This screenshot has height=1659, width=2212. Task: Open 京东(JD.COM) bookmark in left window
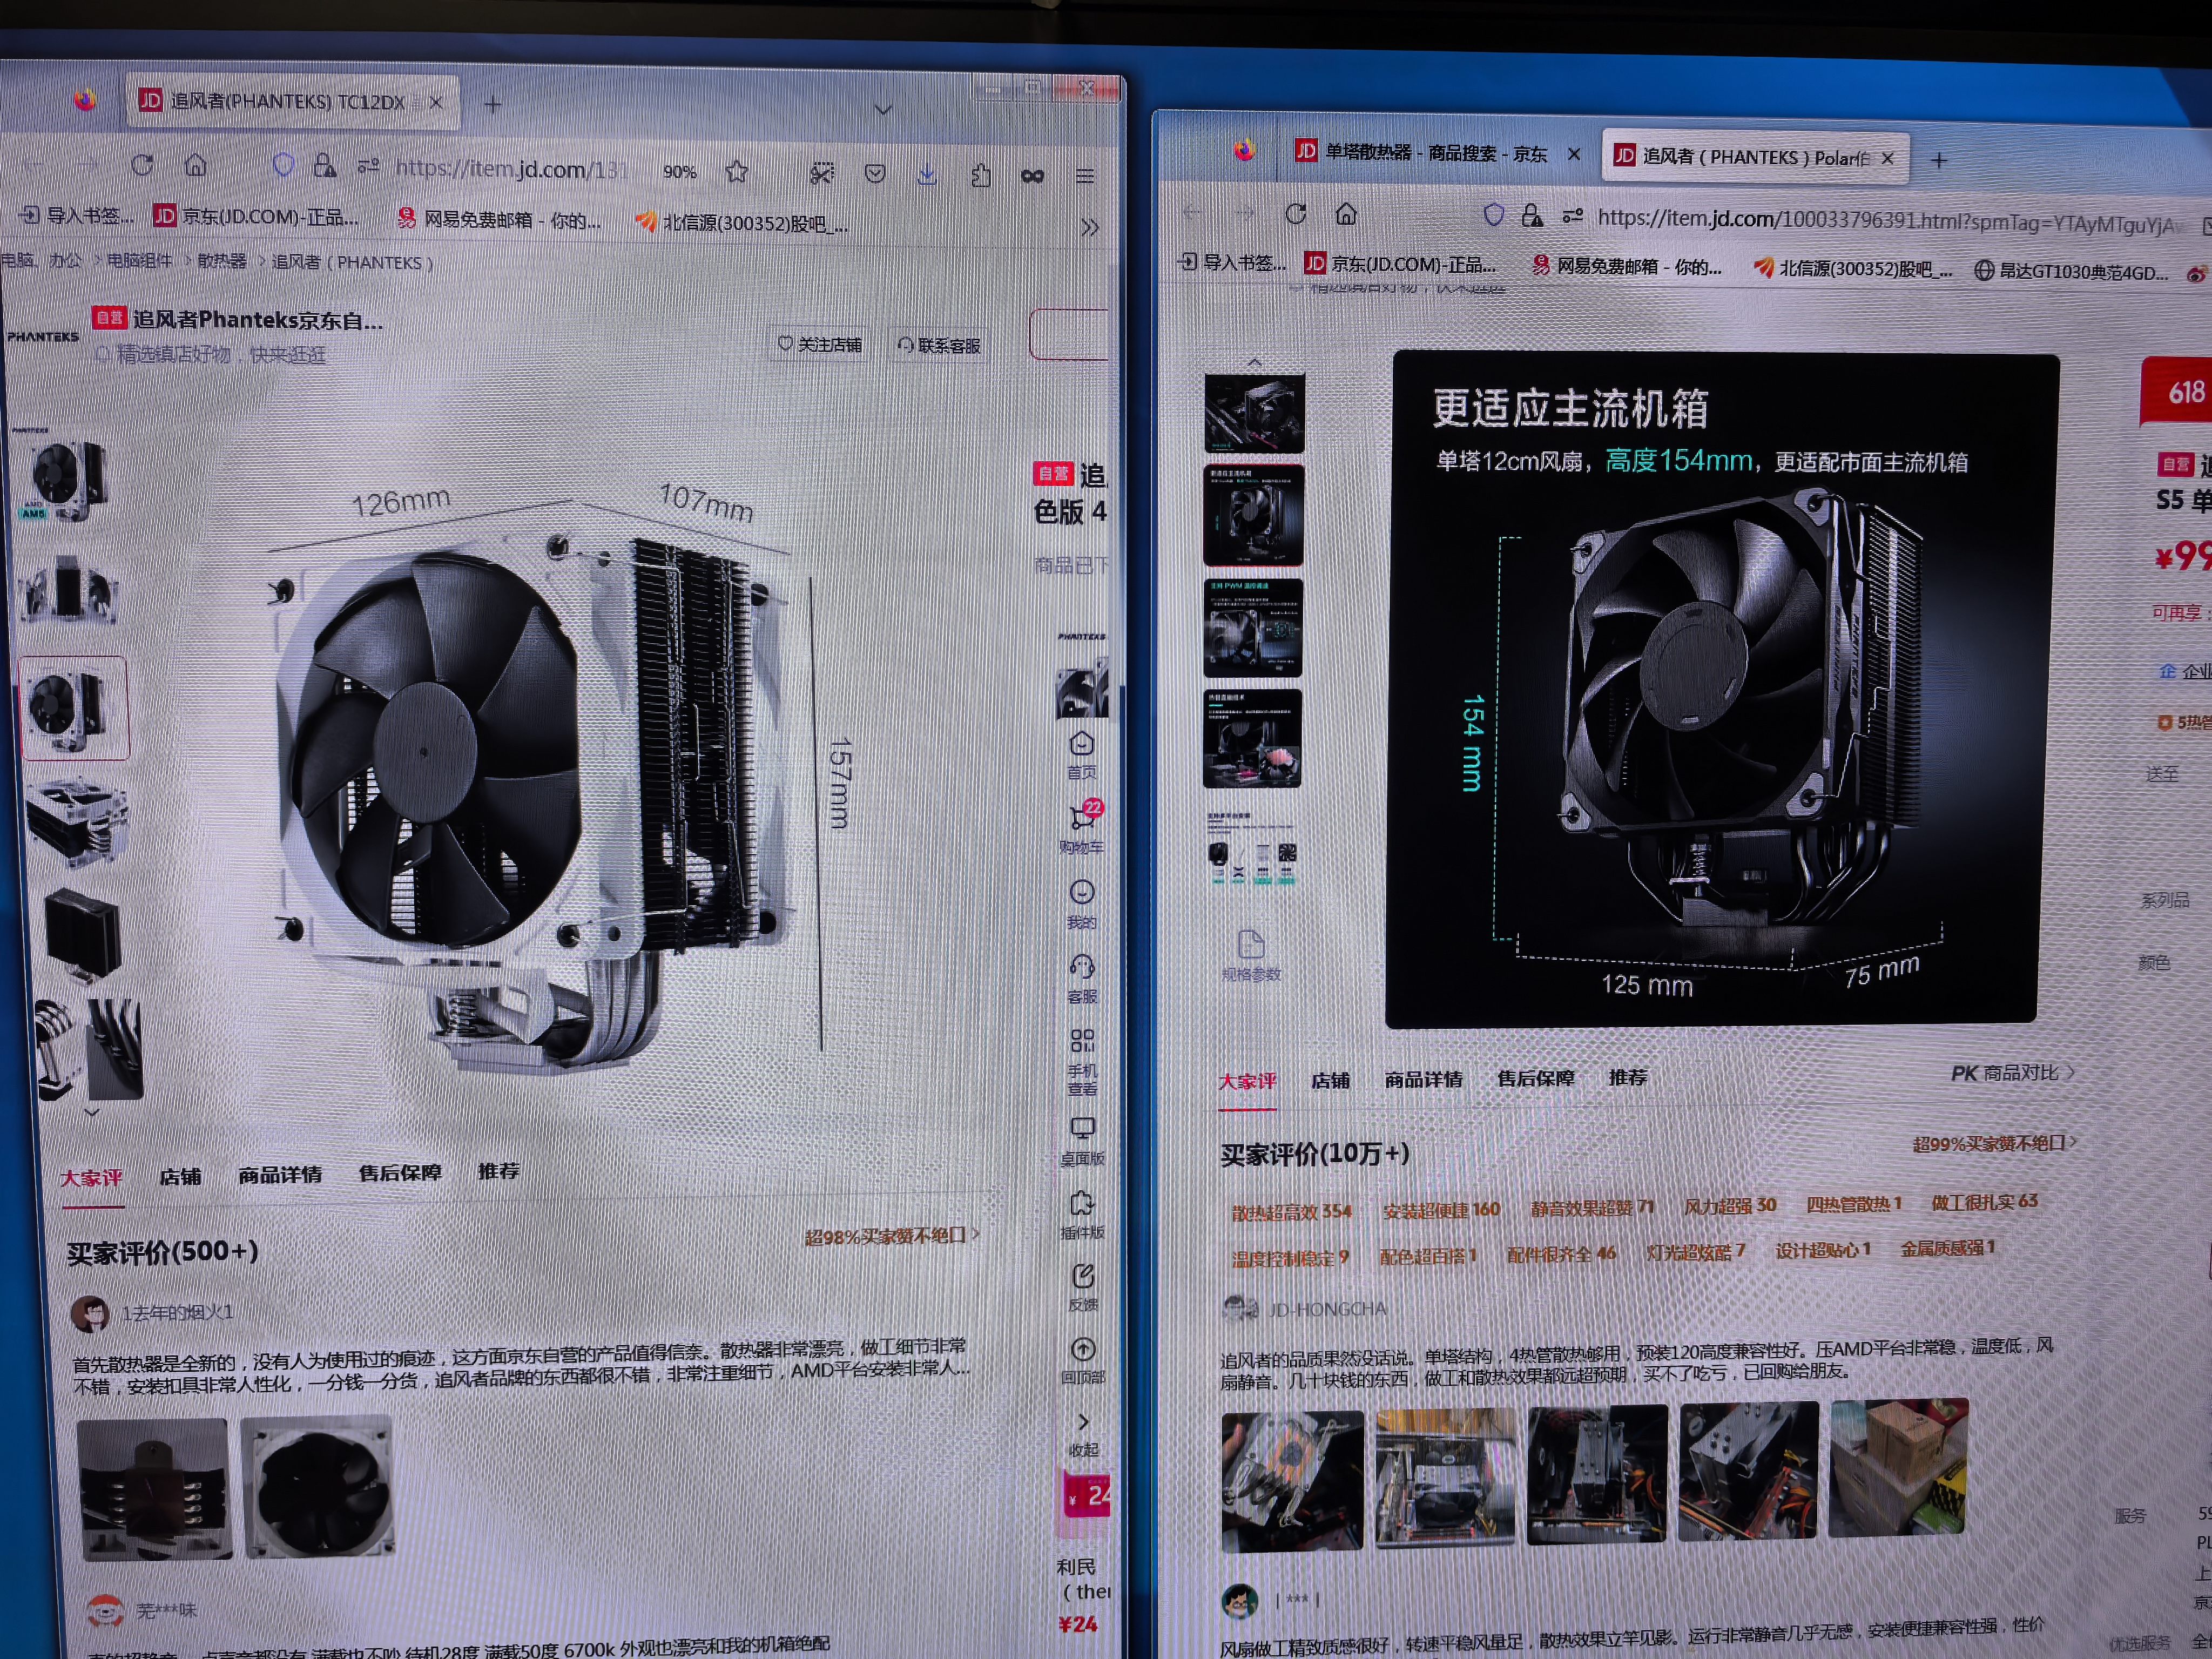[256, 217]
